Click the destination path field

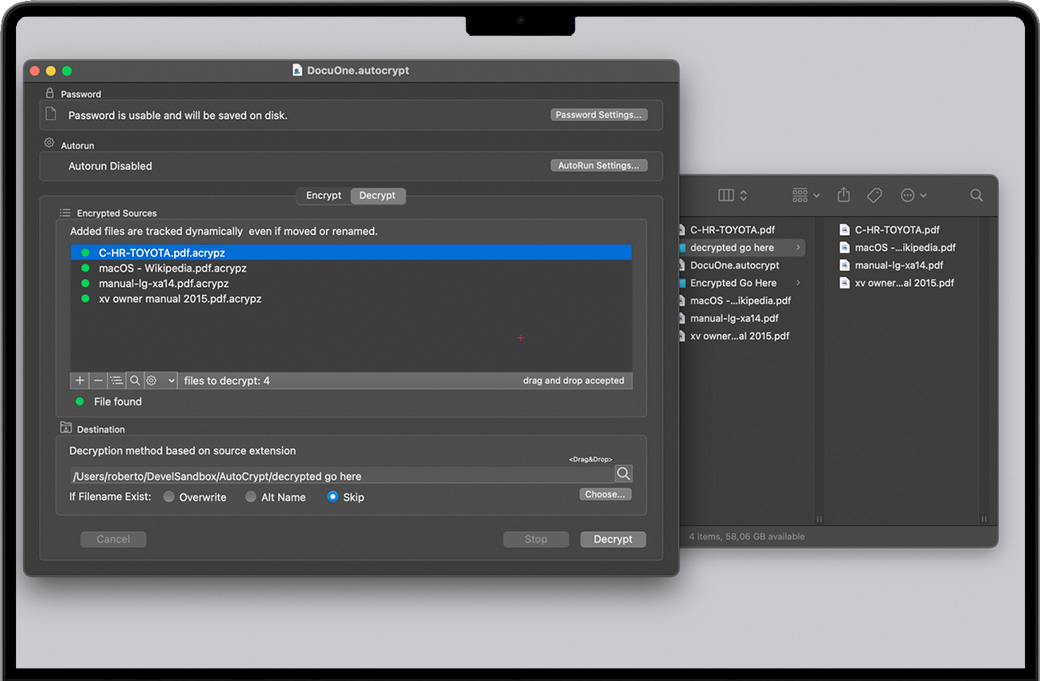click(x=340, y=477)
